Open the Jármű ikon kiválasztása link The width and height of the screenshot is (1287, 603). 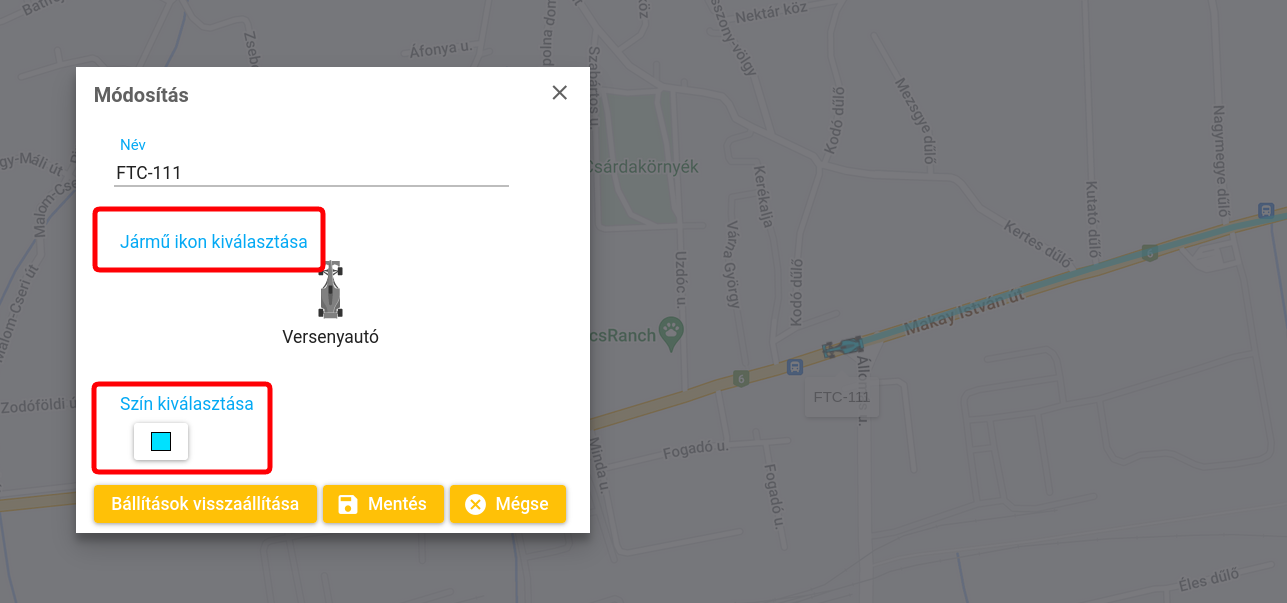[x=213, y=241]
